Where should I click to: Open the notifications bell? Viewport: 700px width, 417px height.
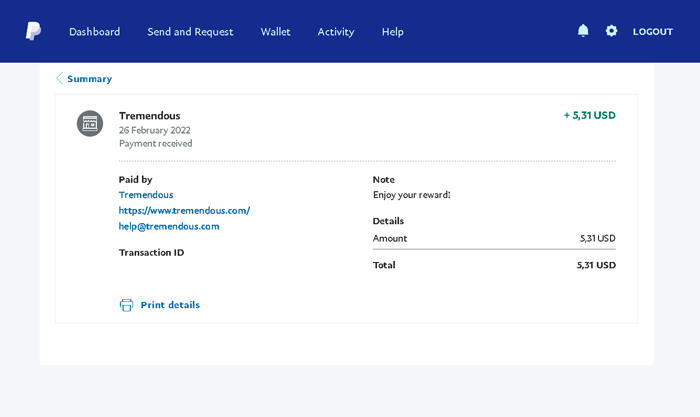pos(583,31)
